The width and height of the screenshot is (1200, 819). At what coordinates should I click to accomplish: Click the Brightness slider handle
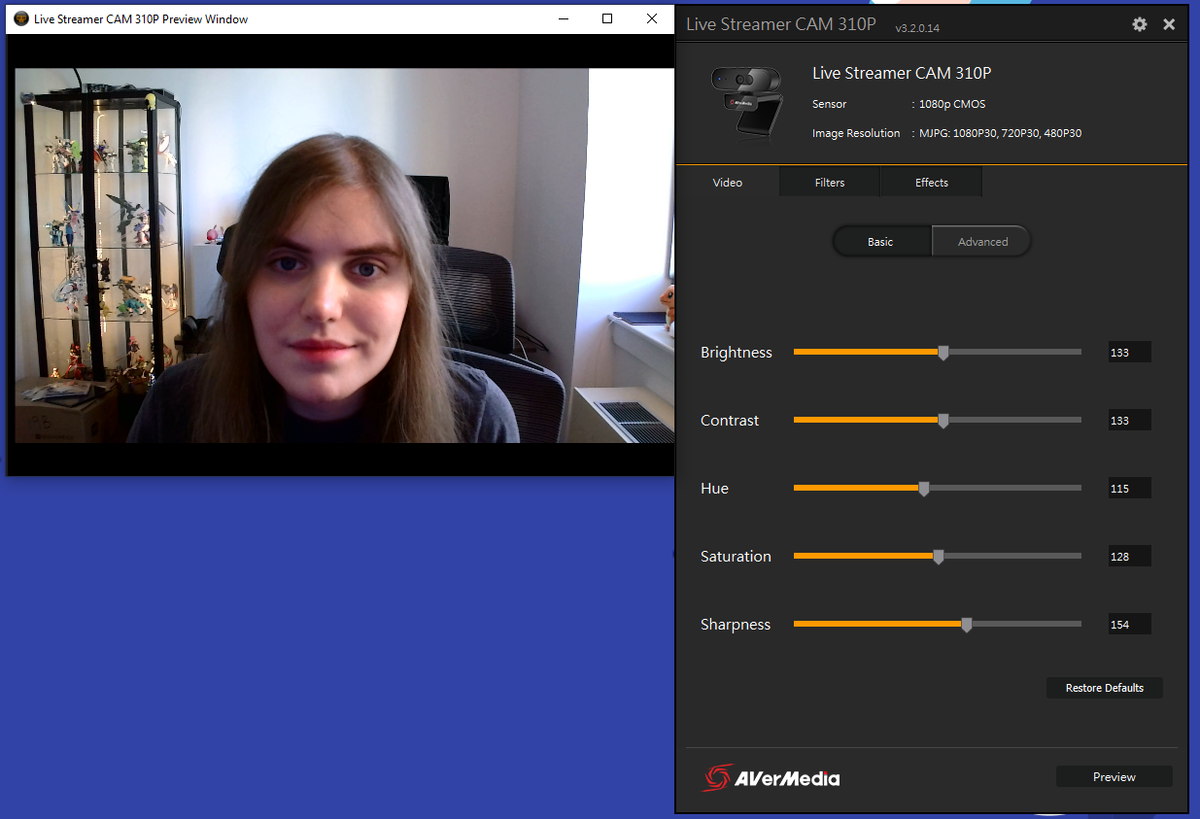click(x=943, y=352)
